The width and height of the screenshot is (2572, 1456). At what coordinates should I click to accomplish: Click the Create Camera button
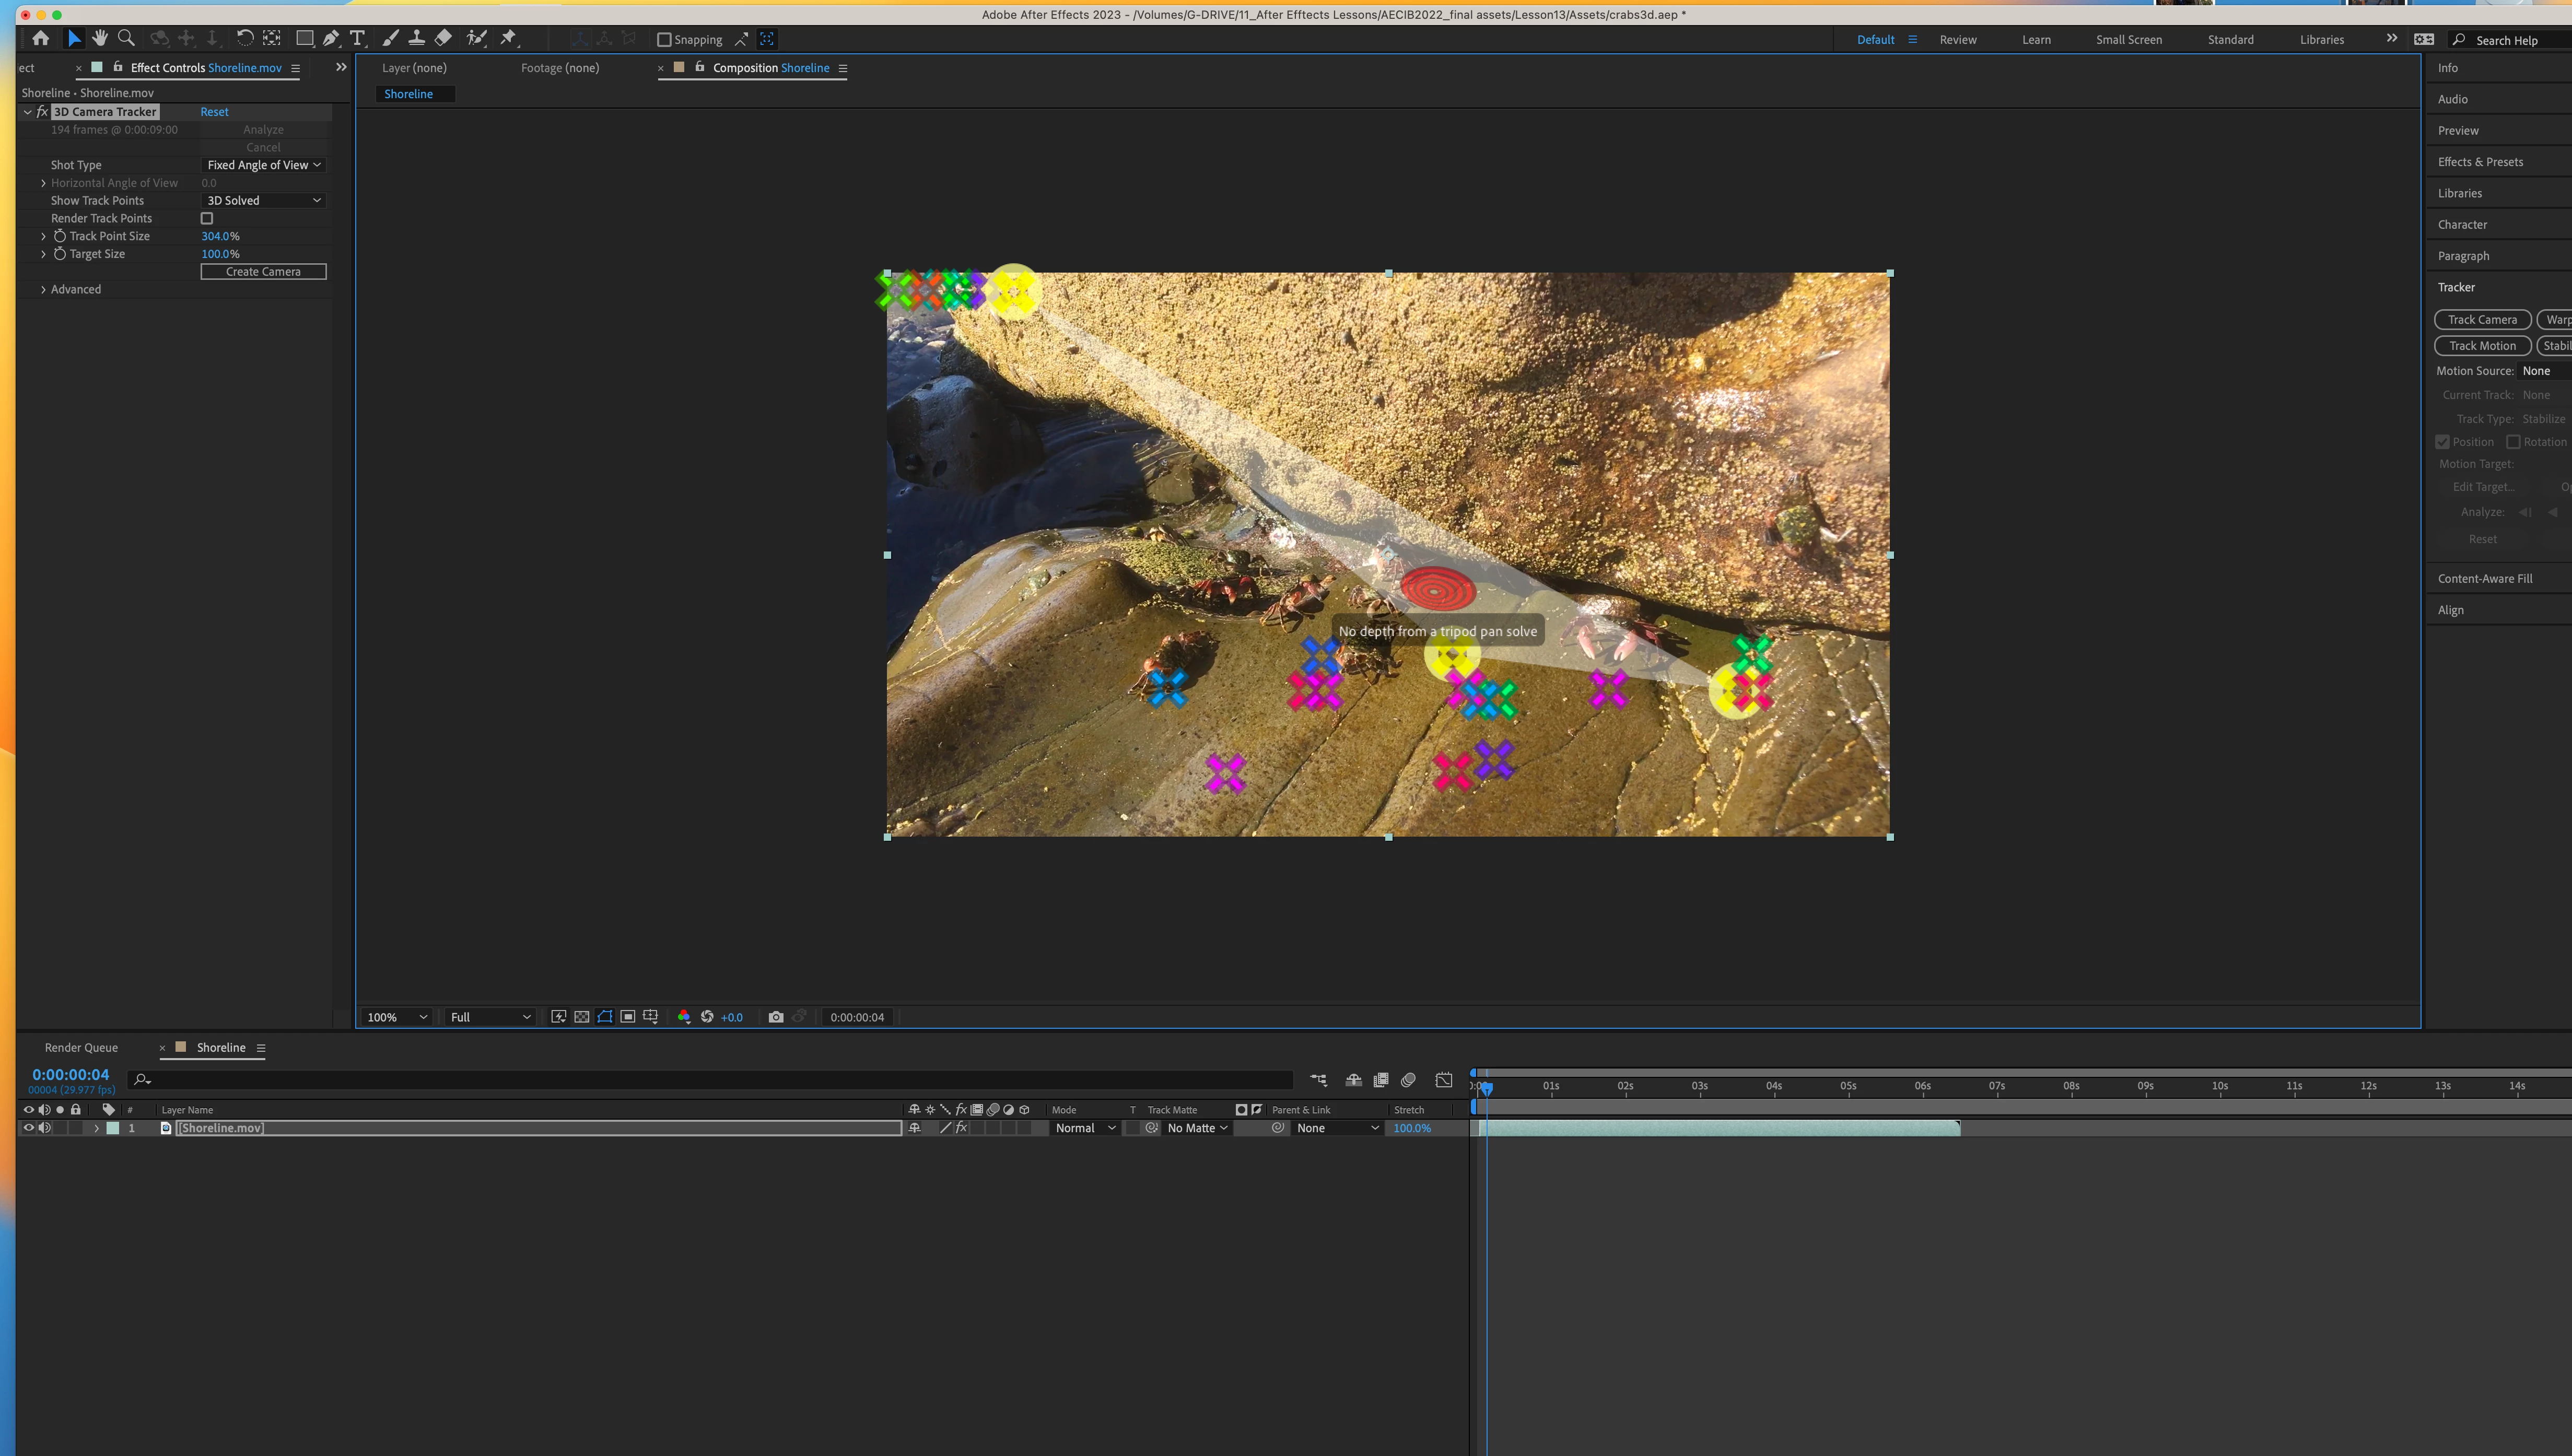point(263,271)
